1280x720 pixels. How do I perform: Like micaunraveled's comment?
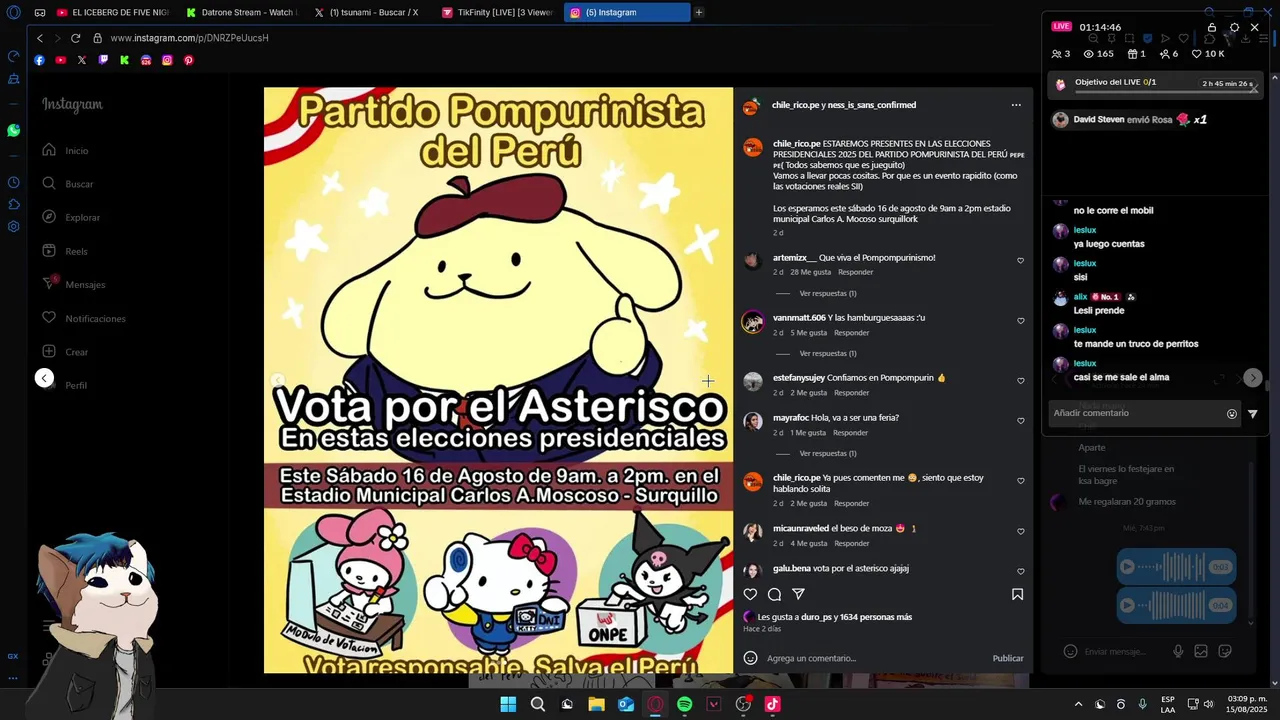pos(1020,531)
